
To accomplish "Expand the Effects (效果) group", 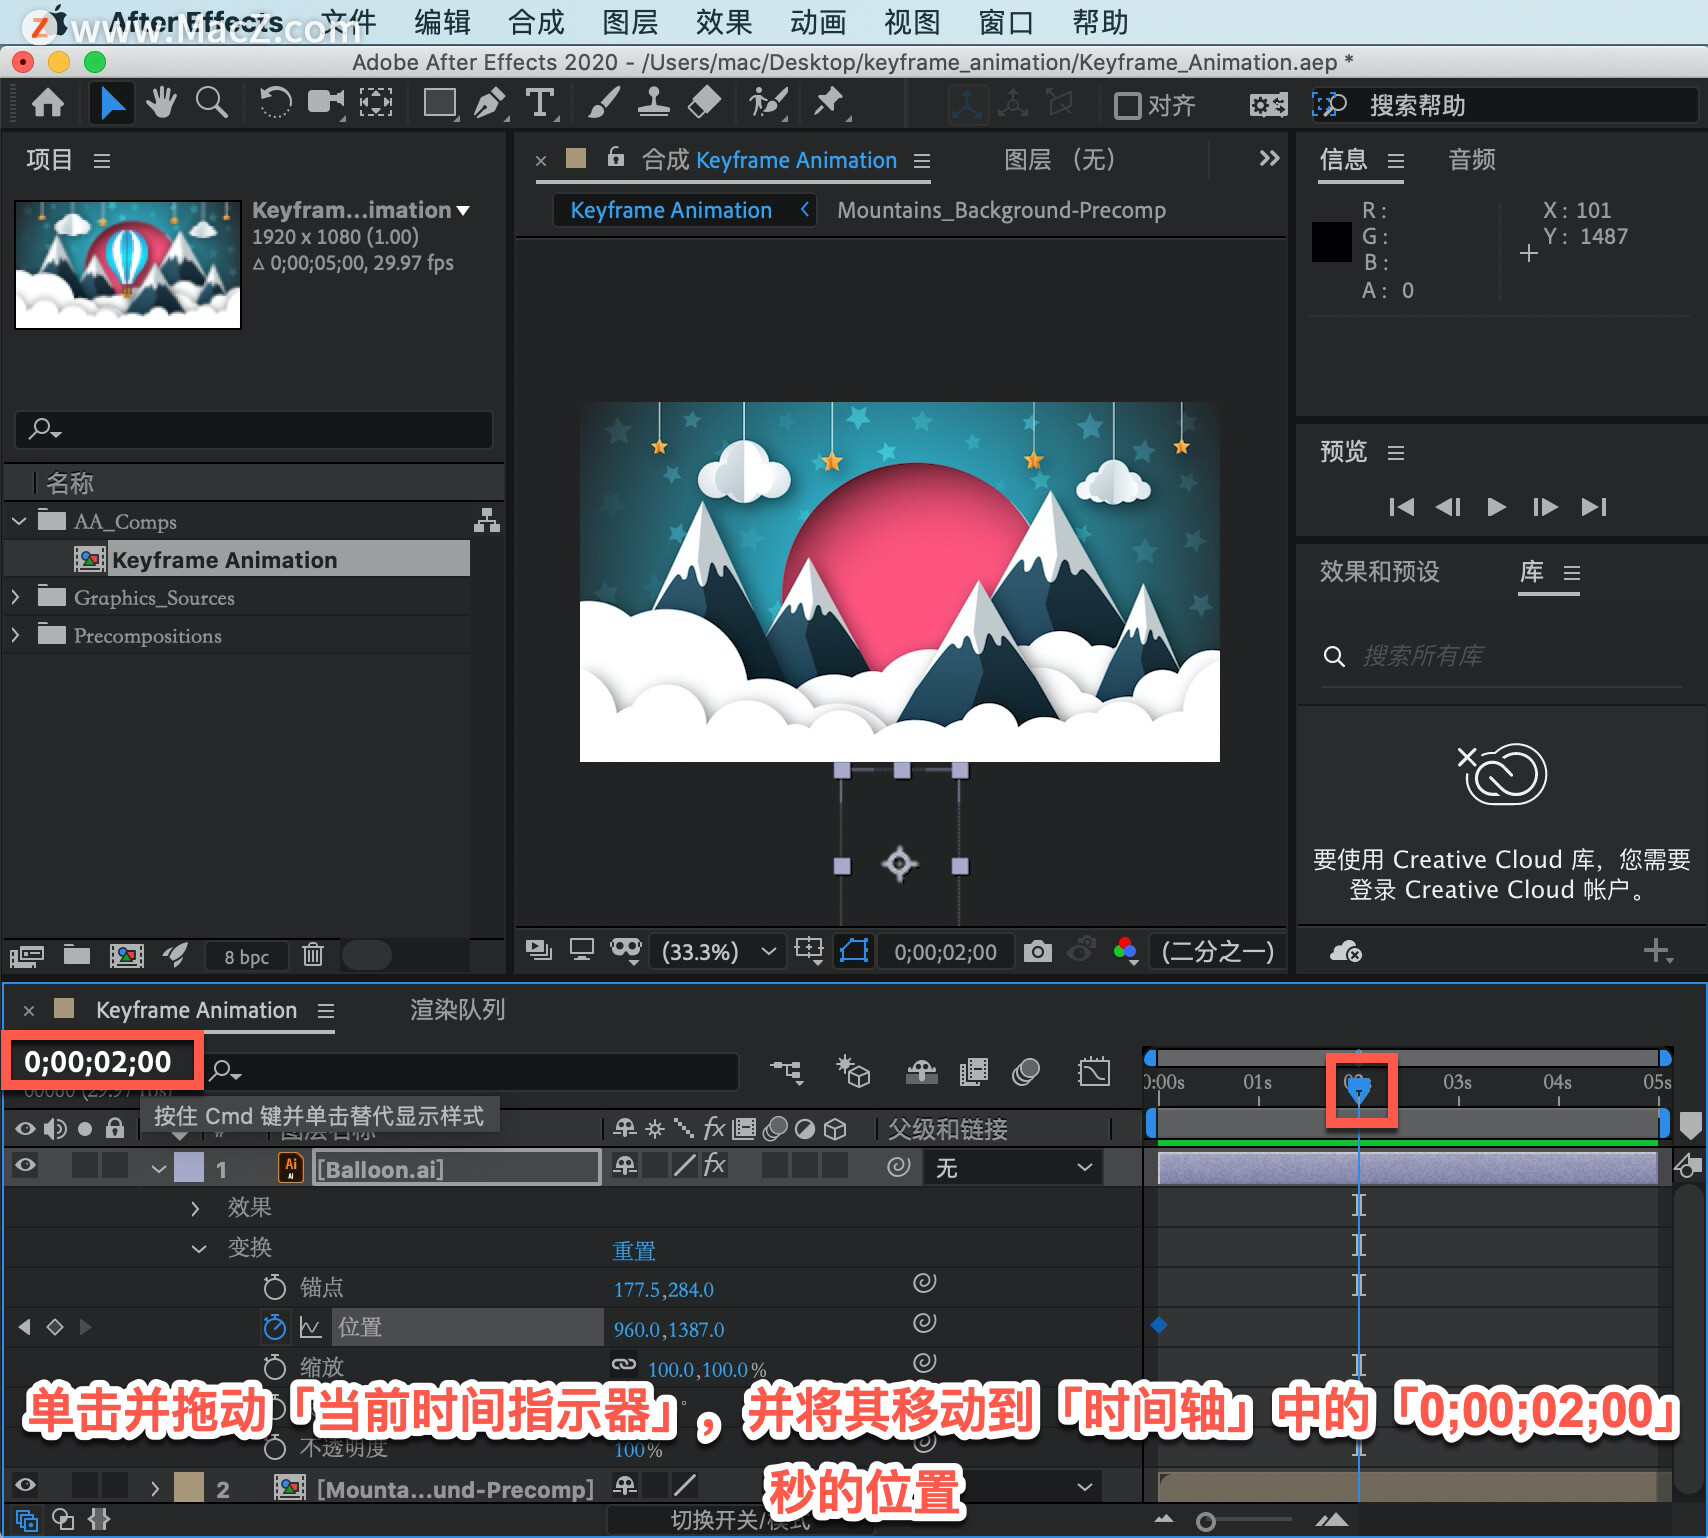I will click(196, 1208).
